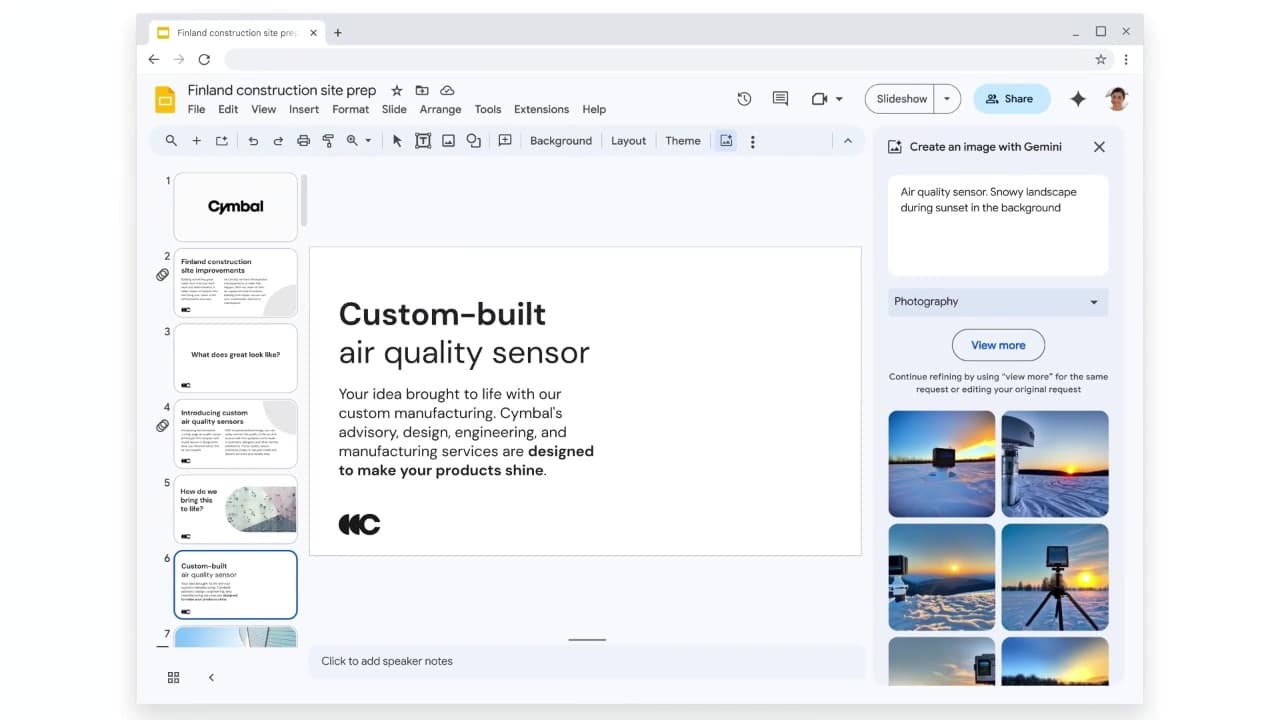Select the text box tool

(423, 141)
